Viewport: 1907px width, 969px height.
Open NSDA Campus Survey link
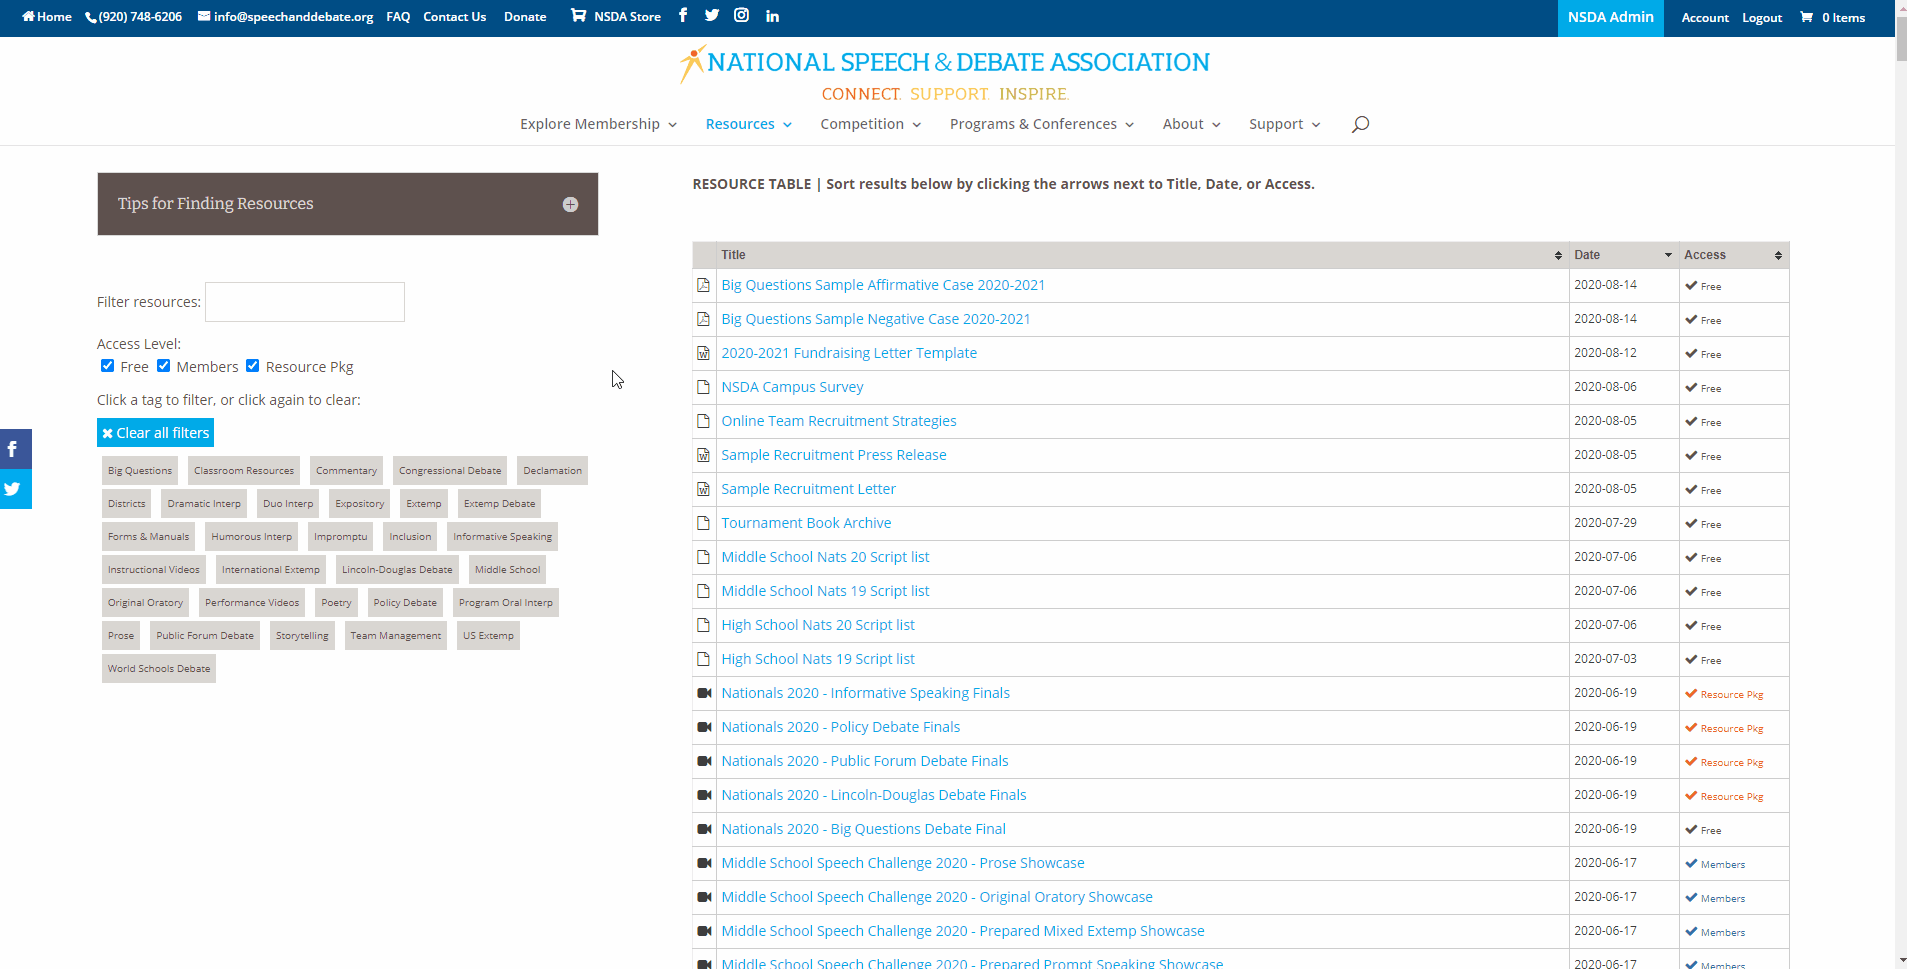[x=792, y=387]
